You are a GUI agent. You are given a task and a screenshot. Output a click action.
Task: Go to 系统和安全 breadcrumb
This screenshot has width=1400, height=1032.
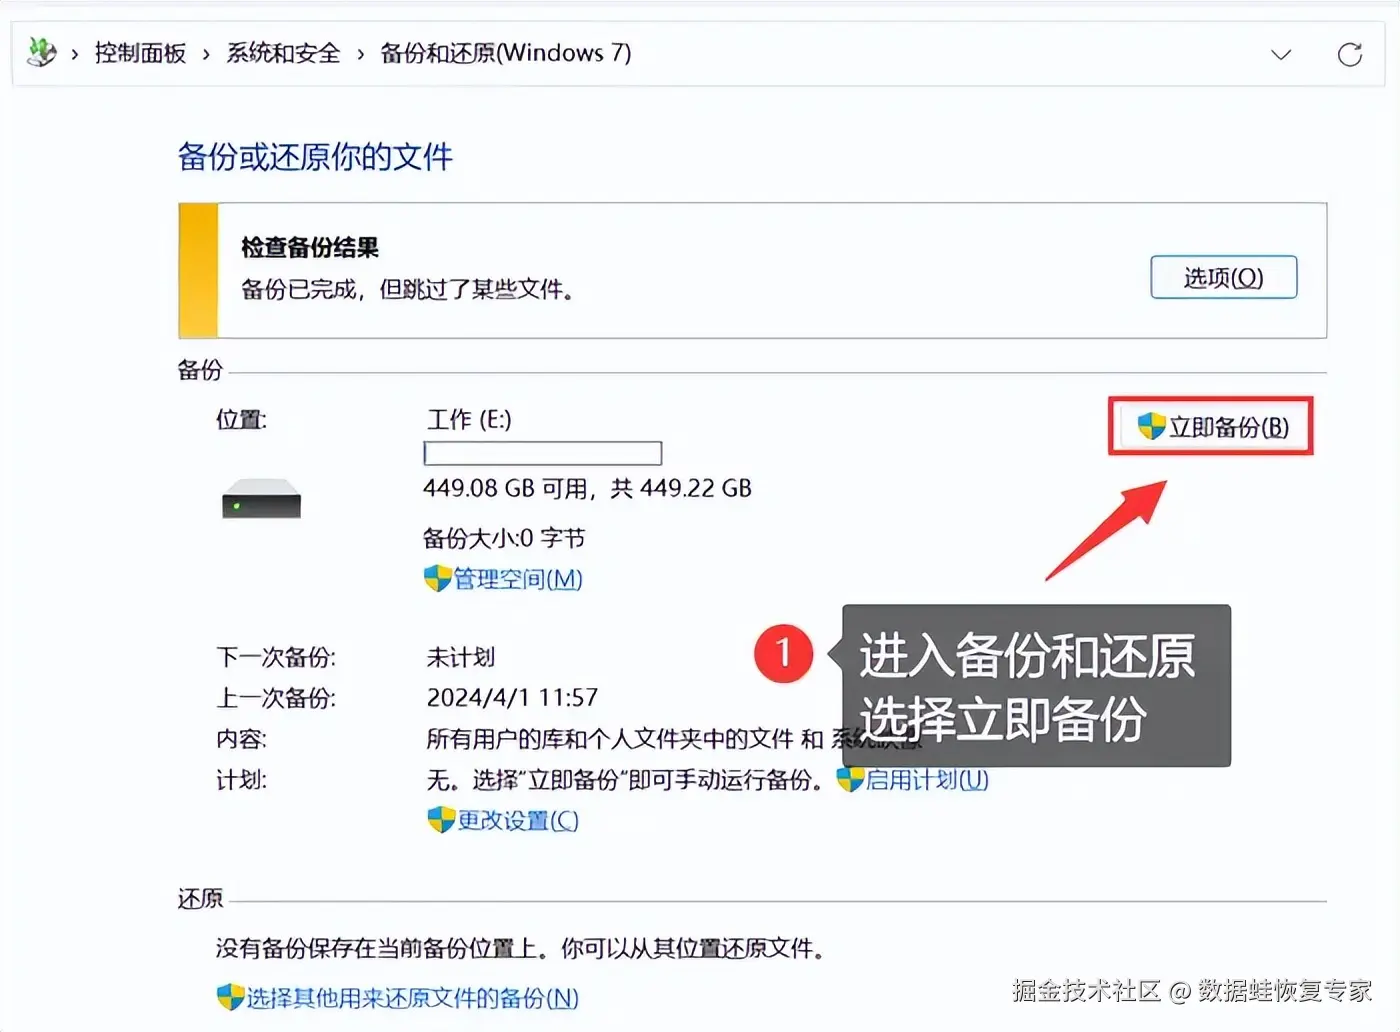283,53
